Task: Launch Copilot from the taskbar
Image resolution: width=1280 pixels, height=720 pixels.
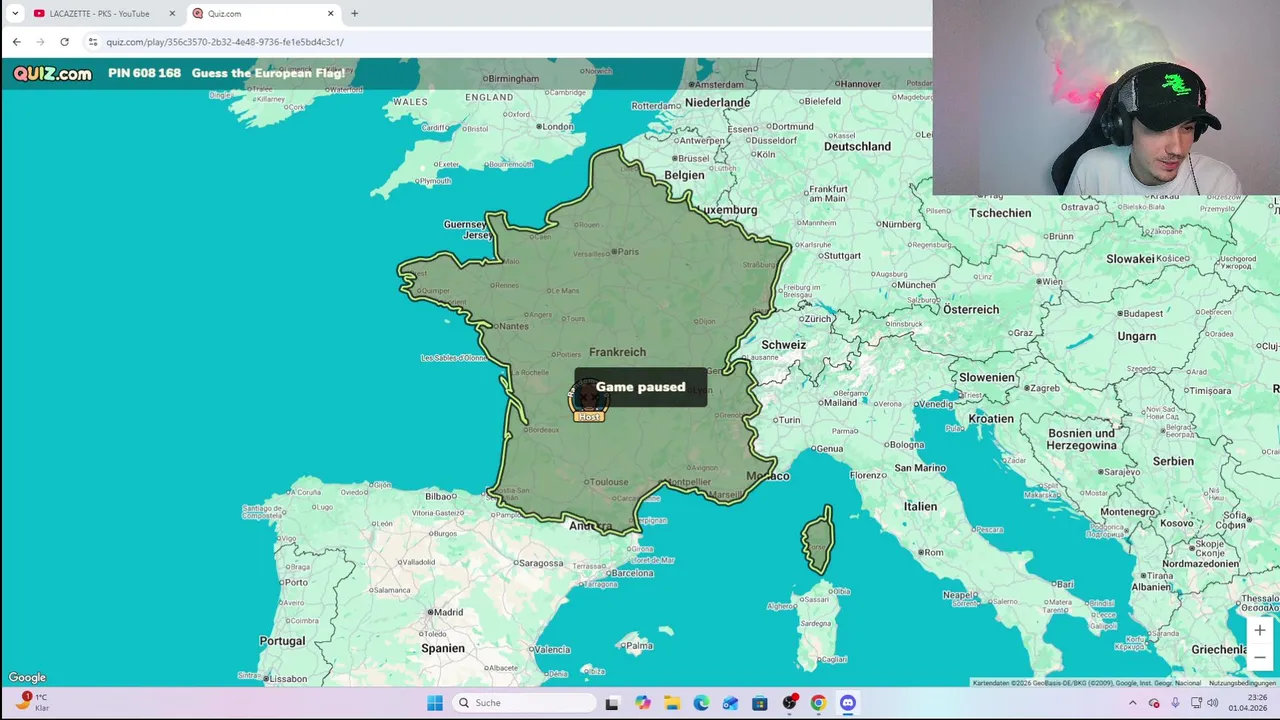Action: tap(642, 703)
